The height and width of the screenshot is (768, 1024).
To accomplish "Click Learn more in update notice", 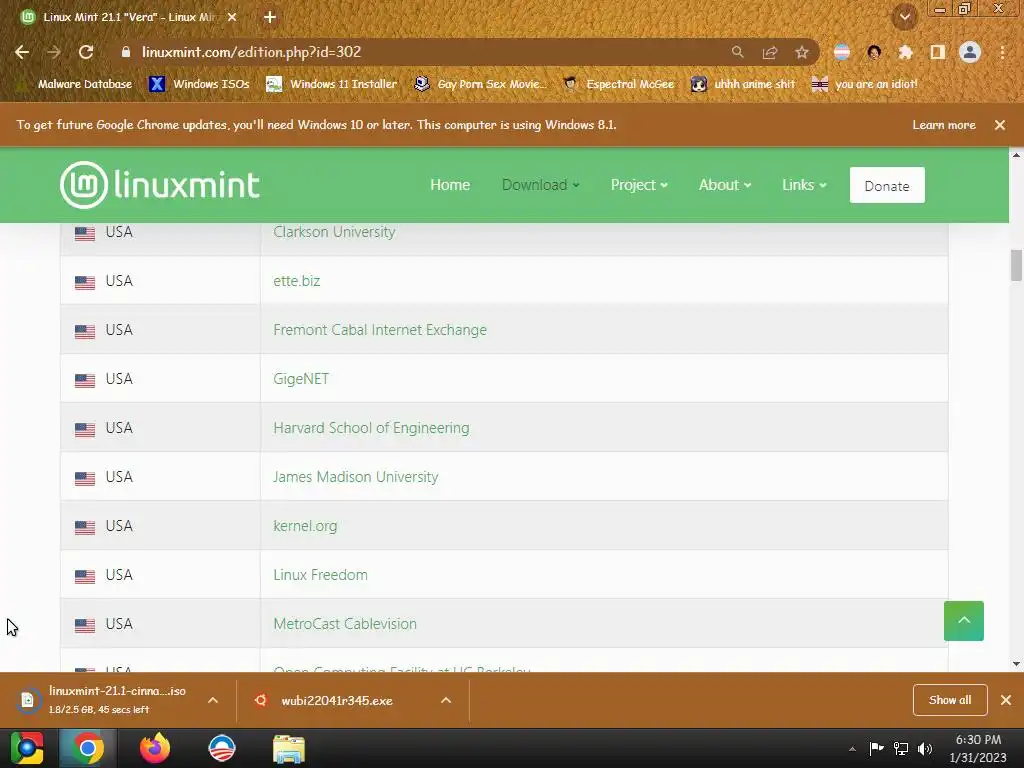I will coord(944,125).
